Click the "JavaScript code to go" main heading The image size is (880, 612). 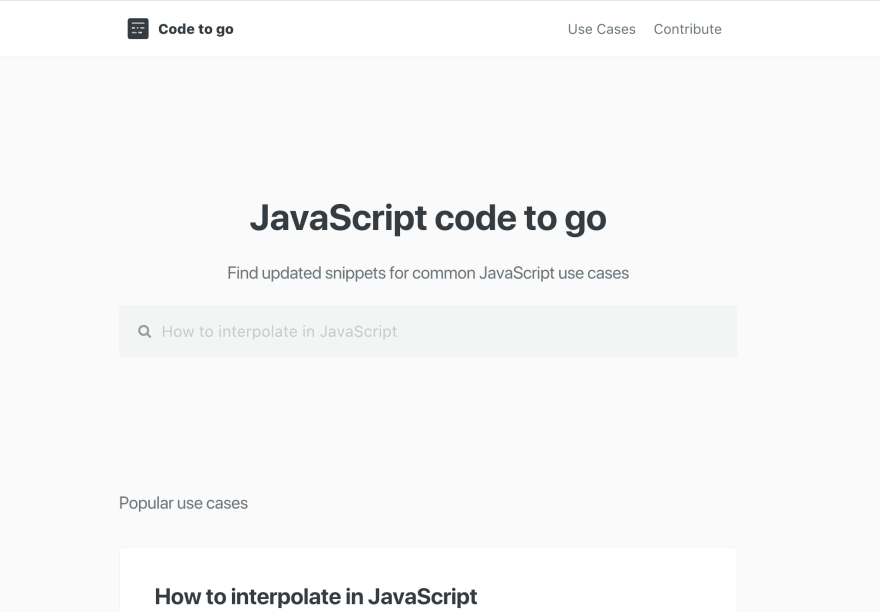(428, 218)
